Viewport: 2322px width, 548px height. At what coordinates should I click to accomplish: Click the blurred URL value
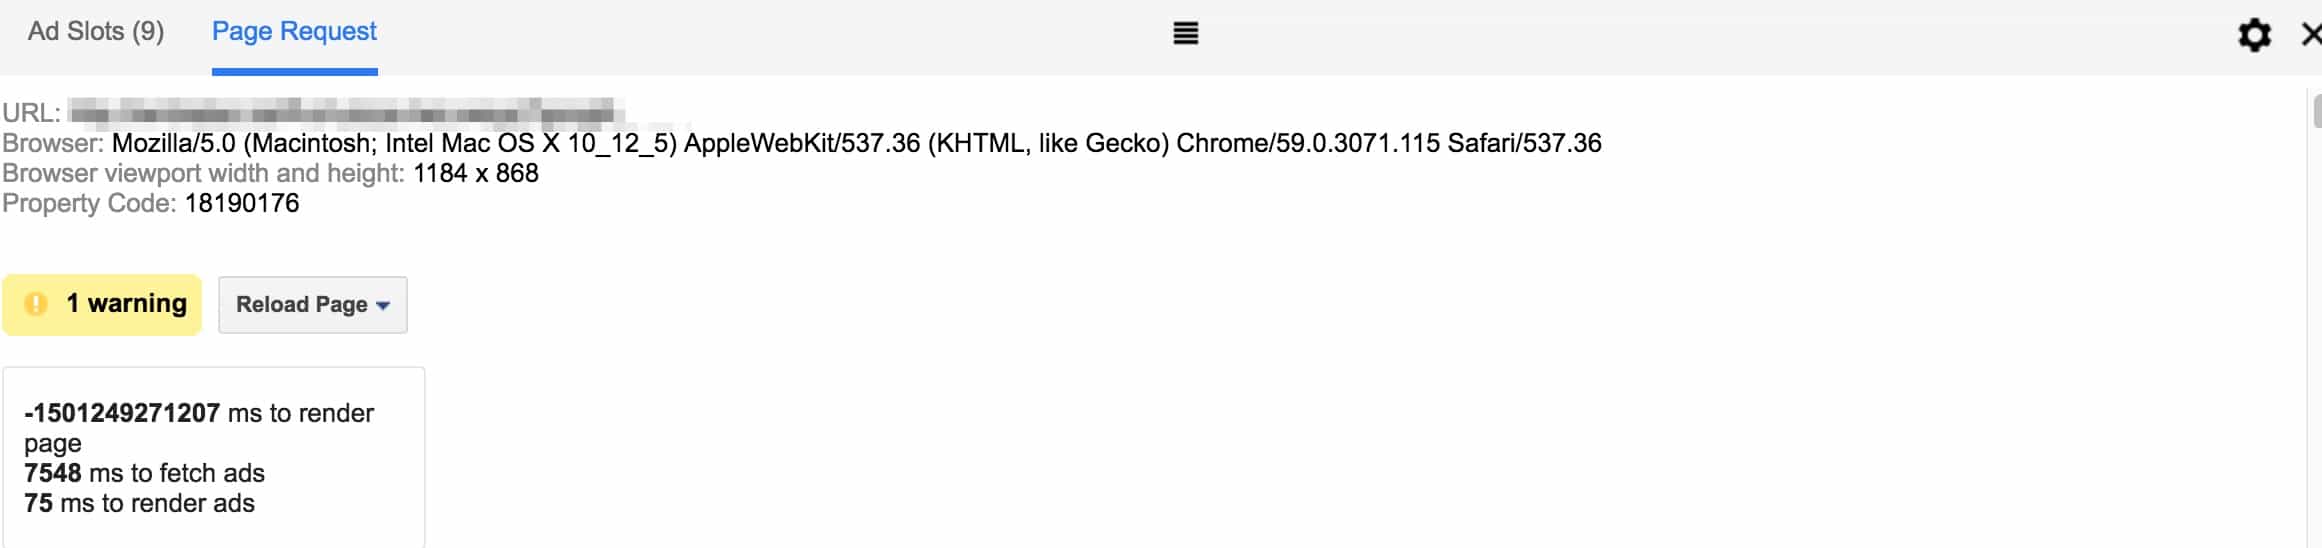pyautogui.click(x=345, y=113)
